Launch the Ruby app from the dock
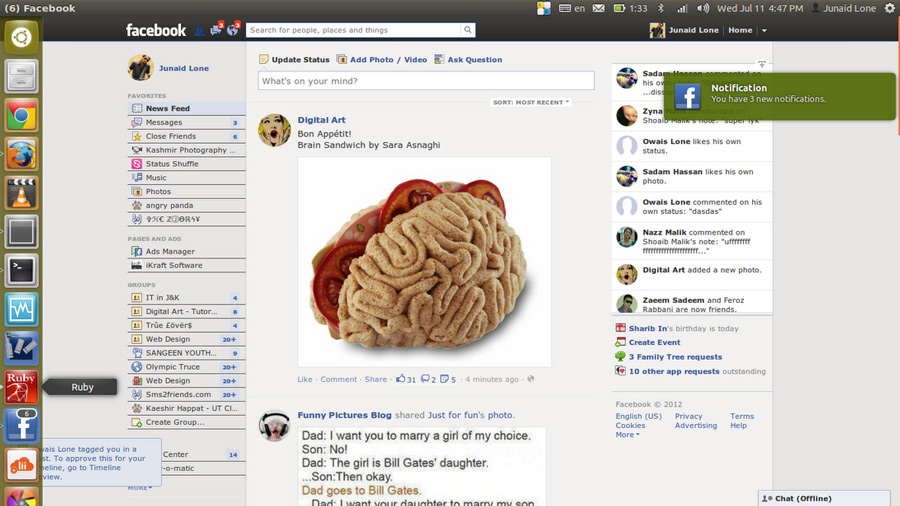The image size is (900, 506). (21, 387)
